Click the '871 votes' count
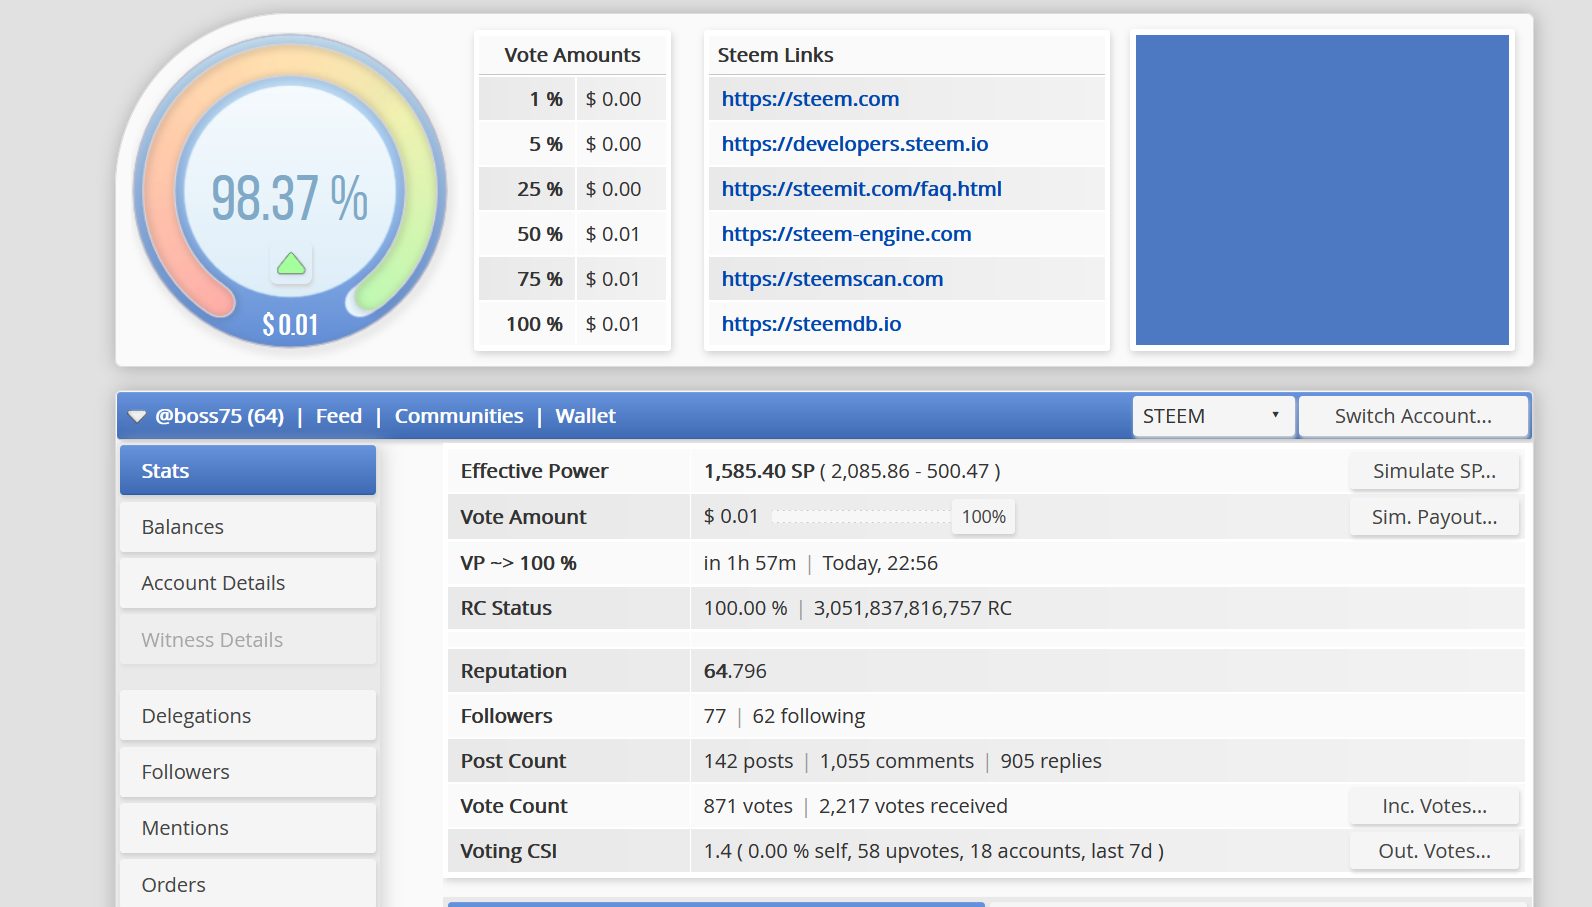 (748, 806)
